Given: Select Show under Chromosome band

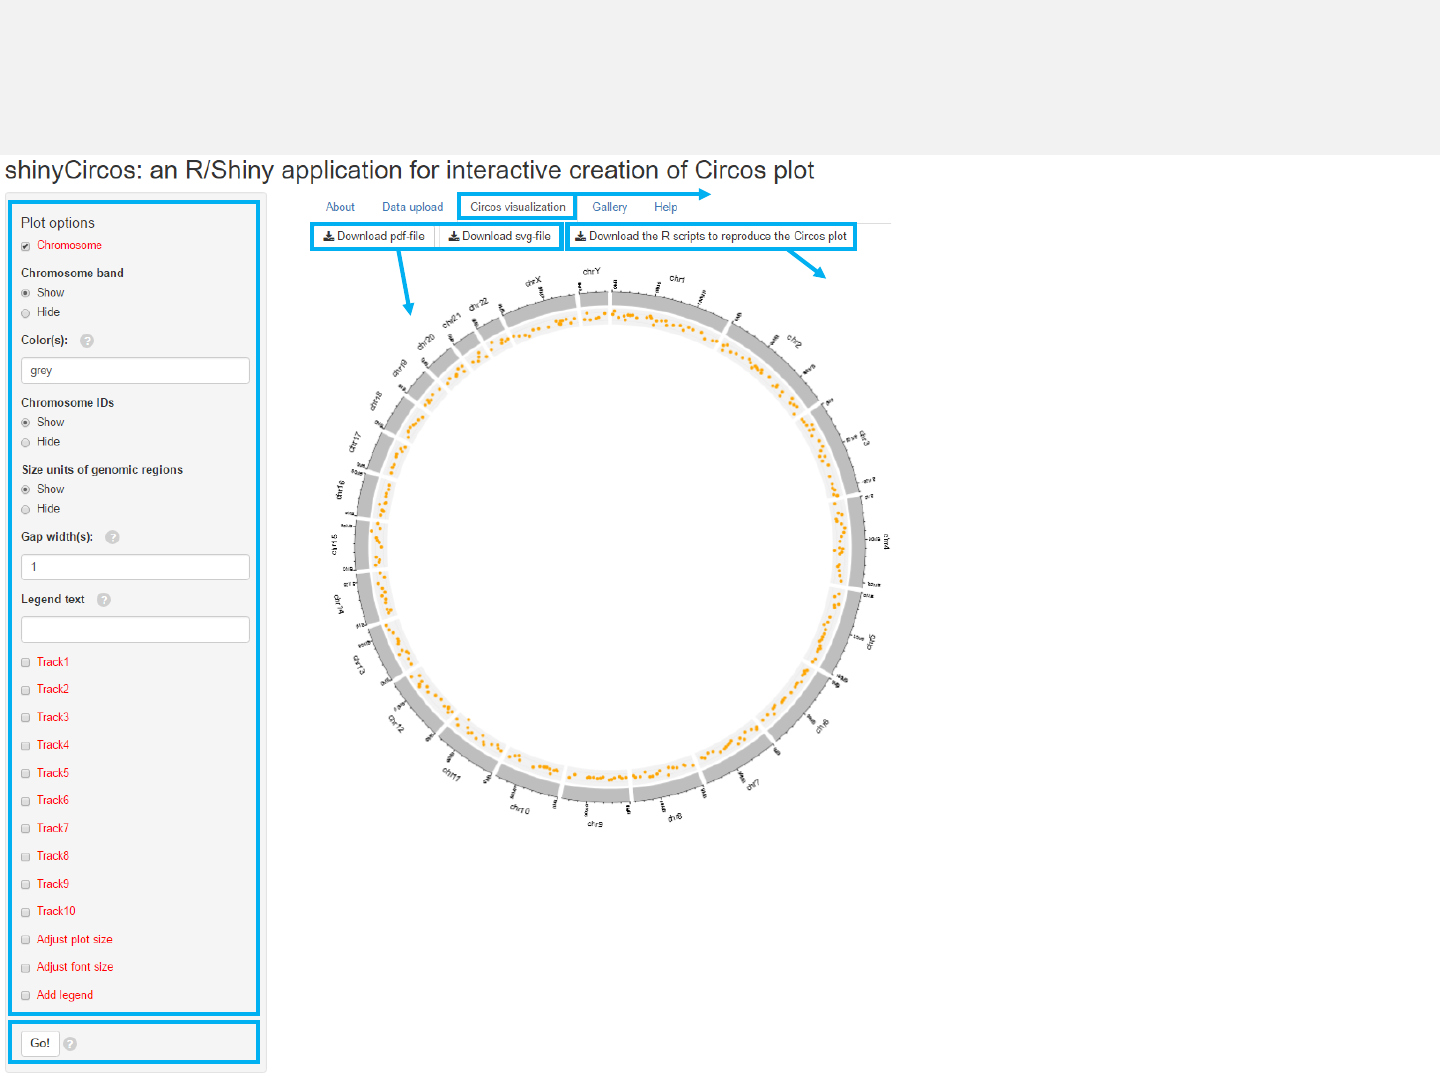Looking at the screenshot, I should click(x=26, y=293).
